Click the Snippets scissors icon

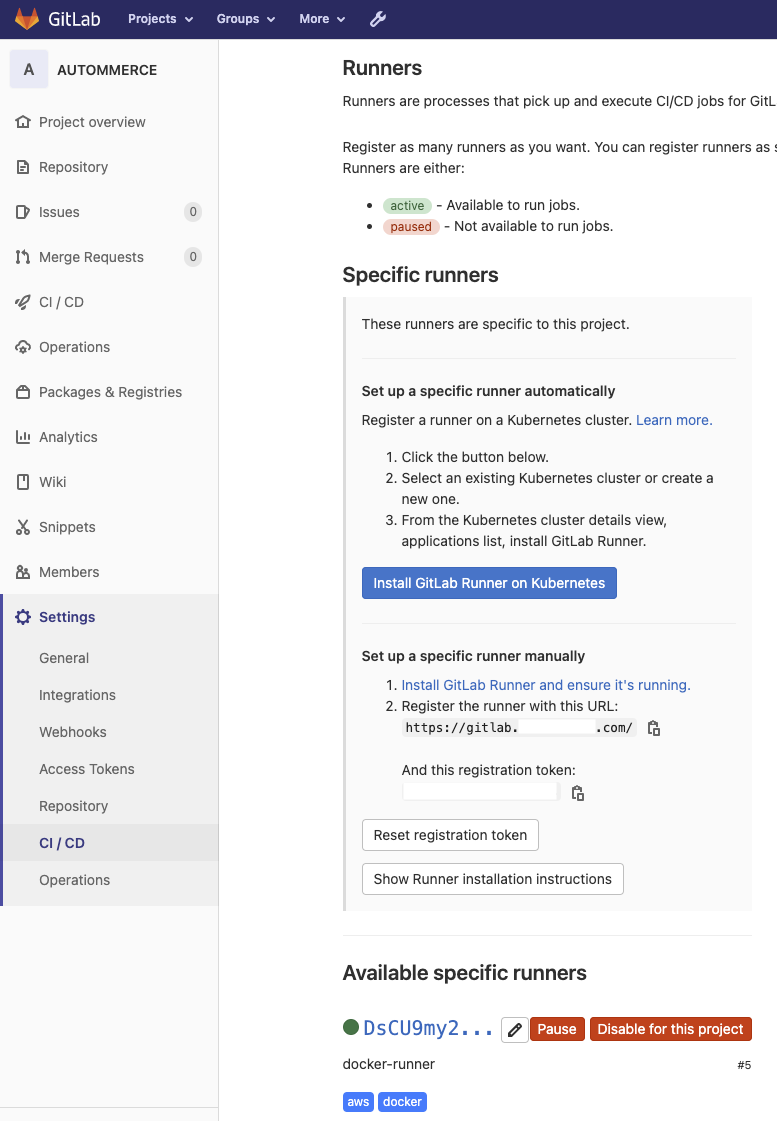point(23,528)
